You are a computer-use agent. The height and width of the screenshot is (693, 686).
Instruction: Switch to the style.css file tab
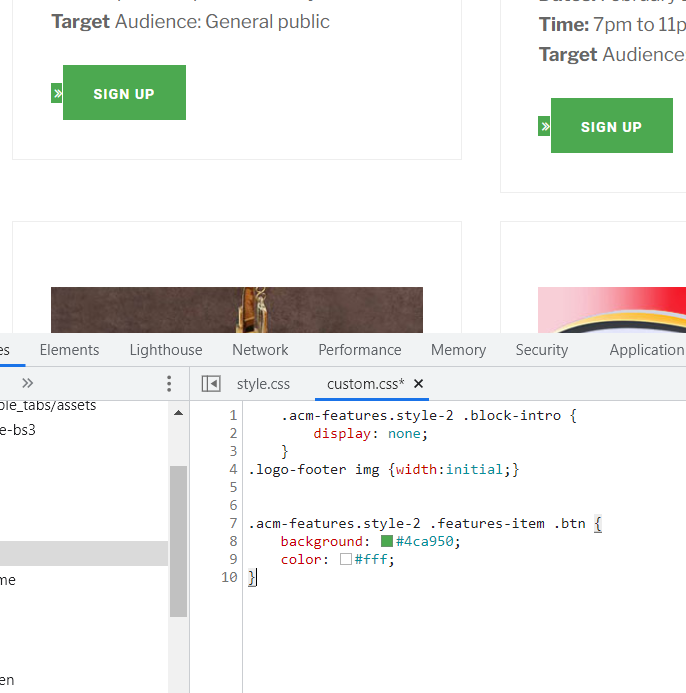263,384
